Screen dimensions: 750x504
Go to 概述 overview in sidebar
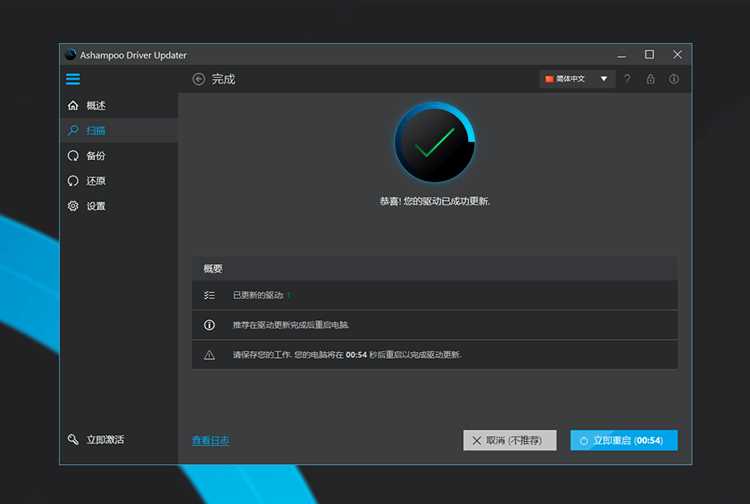click(119, 105)
